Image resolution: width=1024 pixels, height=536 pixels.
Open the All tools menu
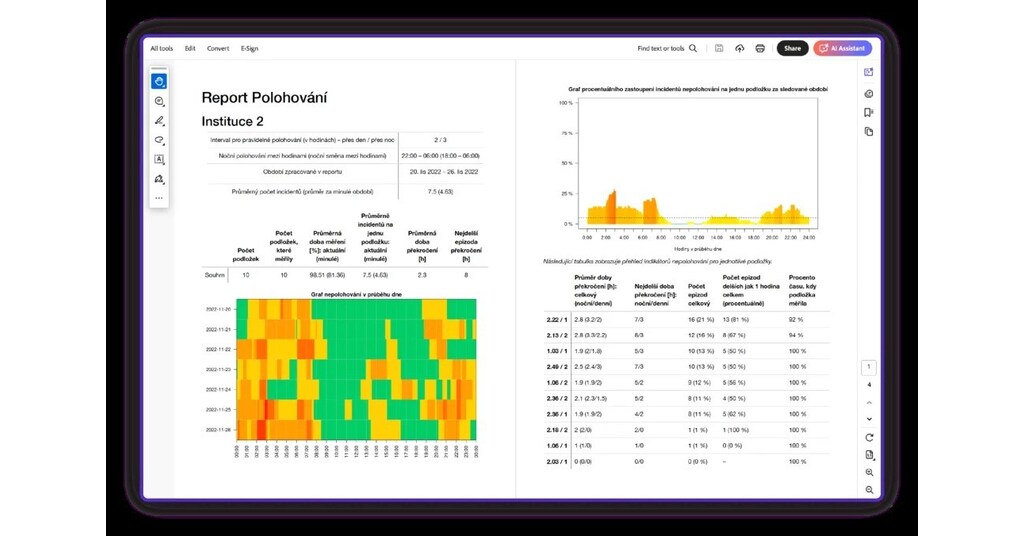click(x=162, y=48)
